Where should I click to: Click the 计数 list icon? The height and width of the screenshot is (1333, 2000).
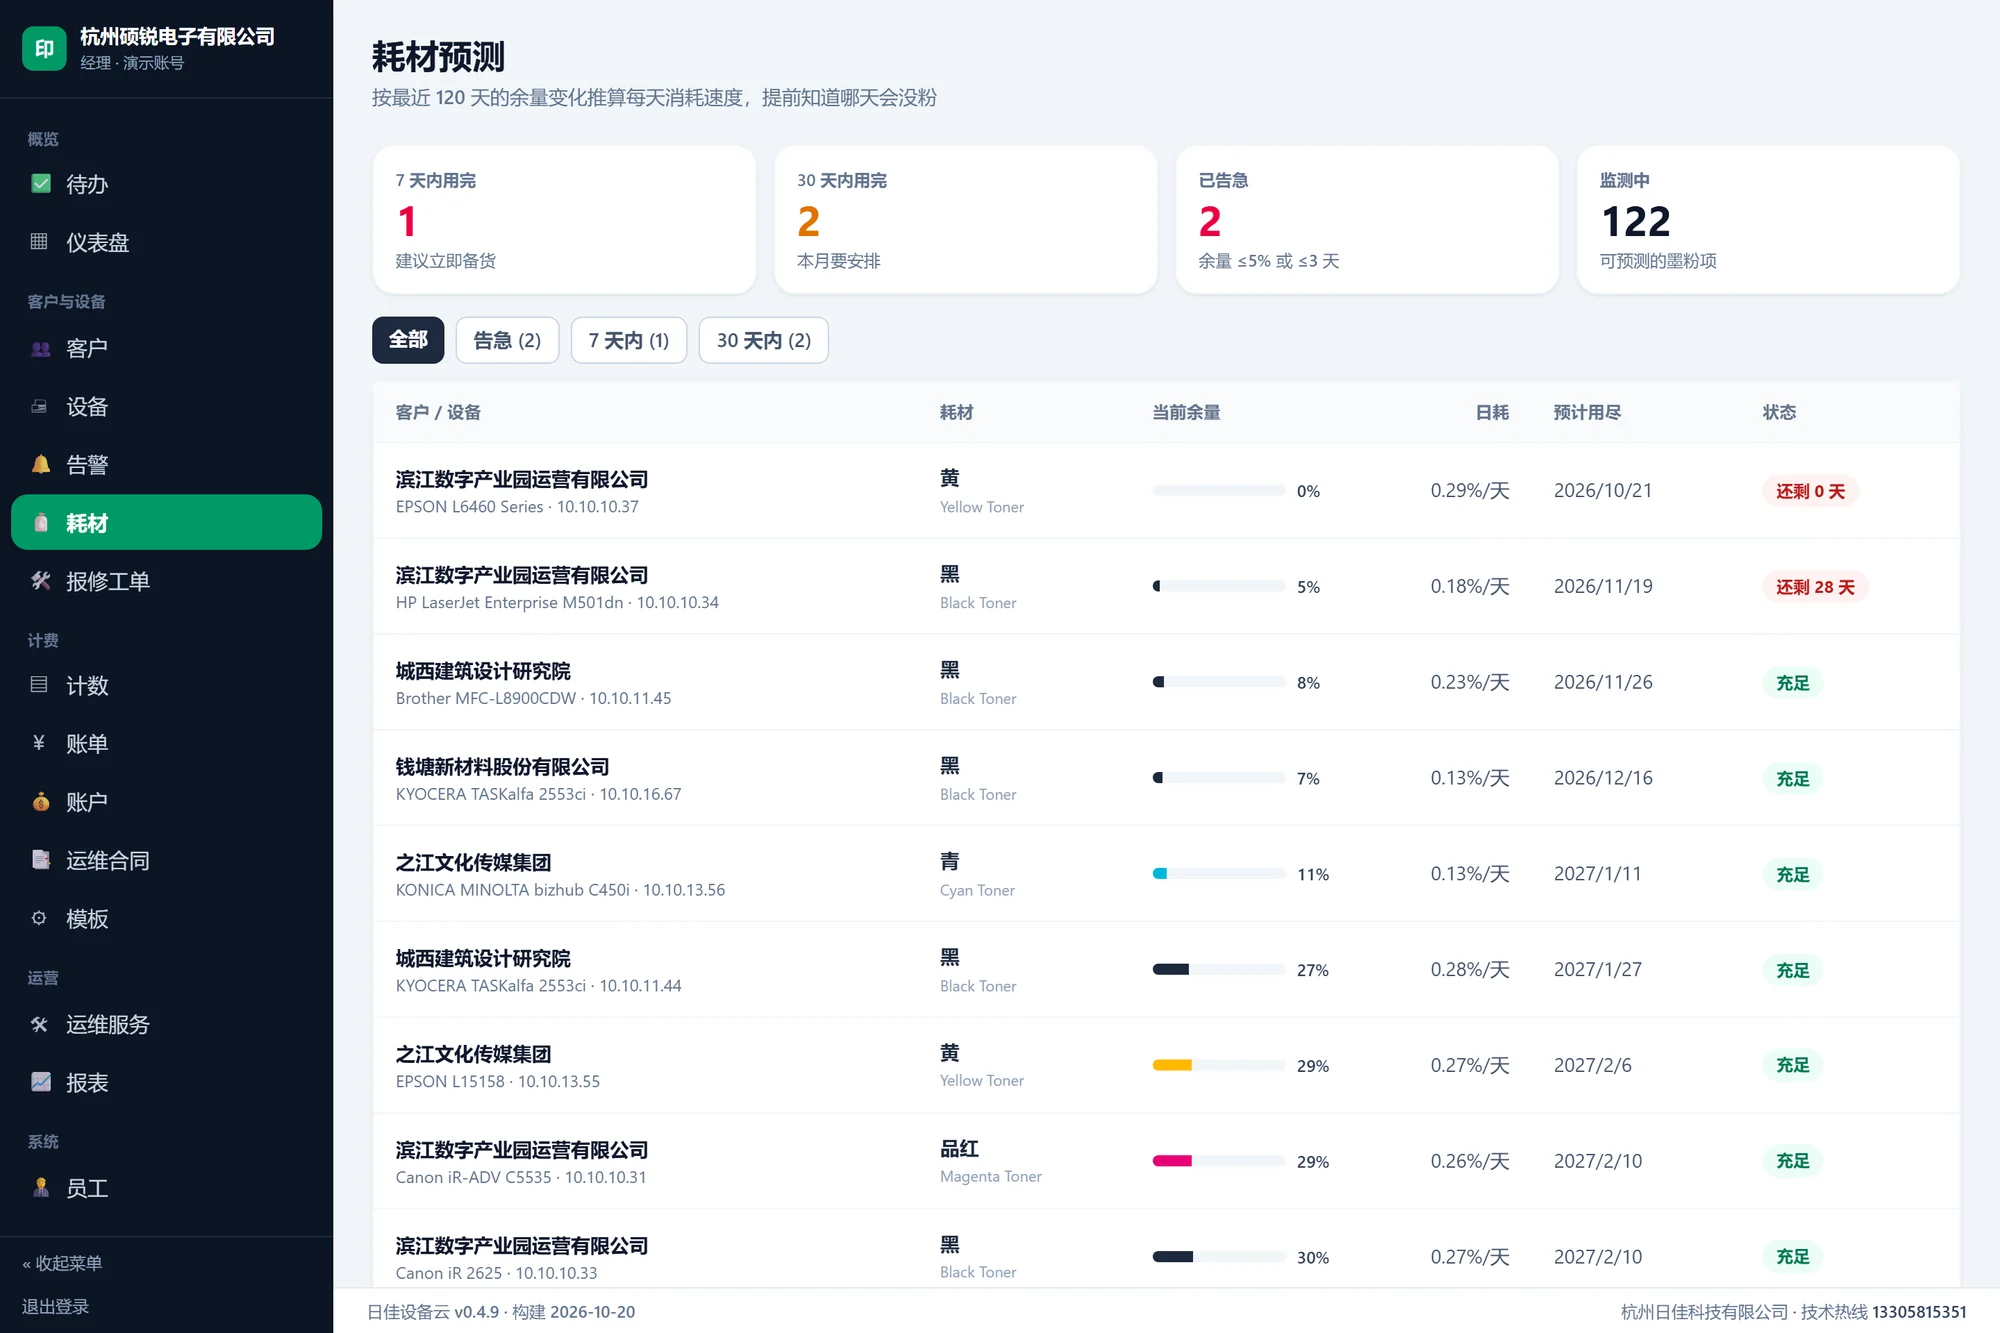point(39,686)
